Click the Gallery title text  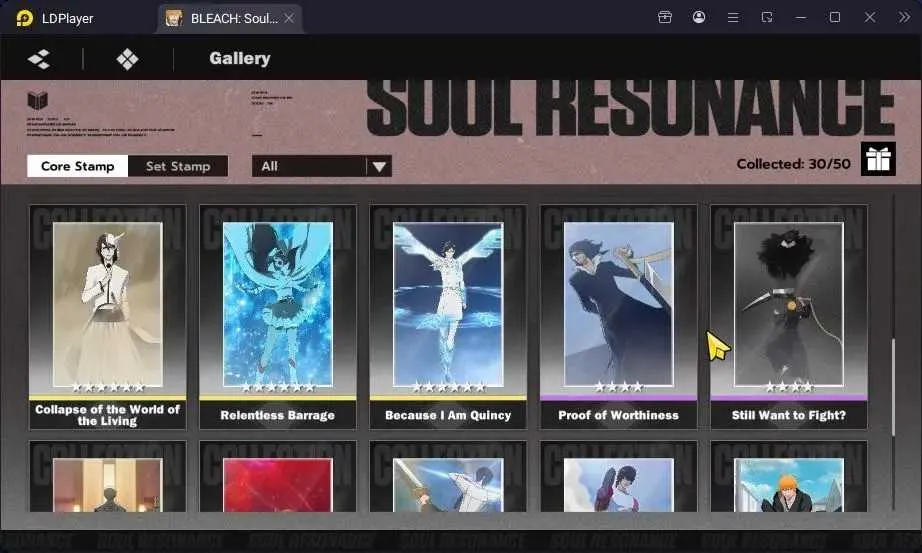240,58
